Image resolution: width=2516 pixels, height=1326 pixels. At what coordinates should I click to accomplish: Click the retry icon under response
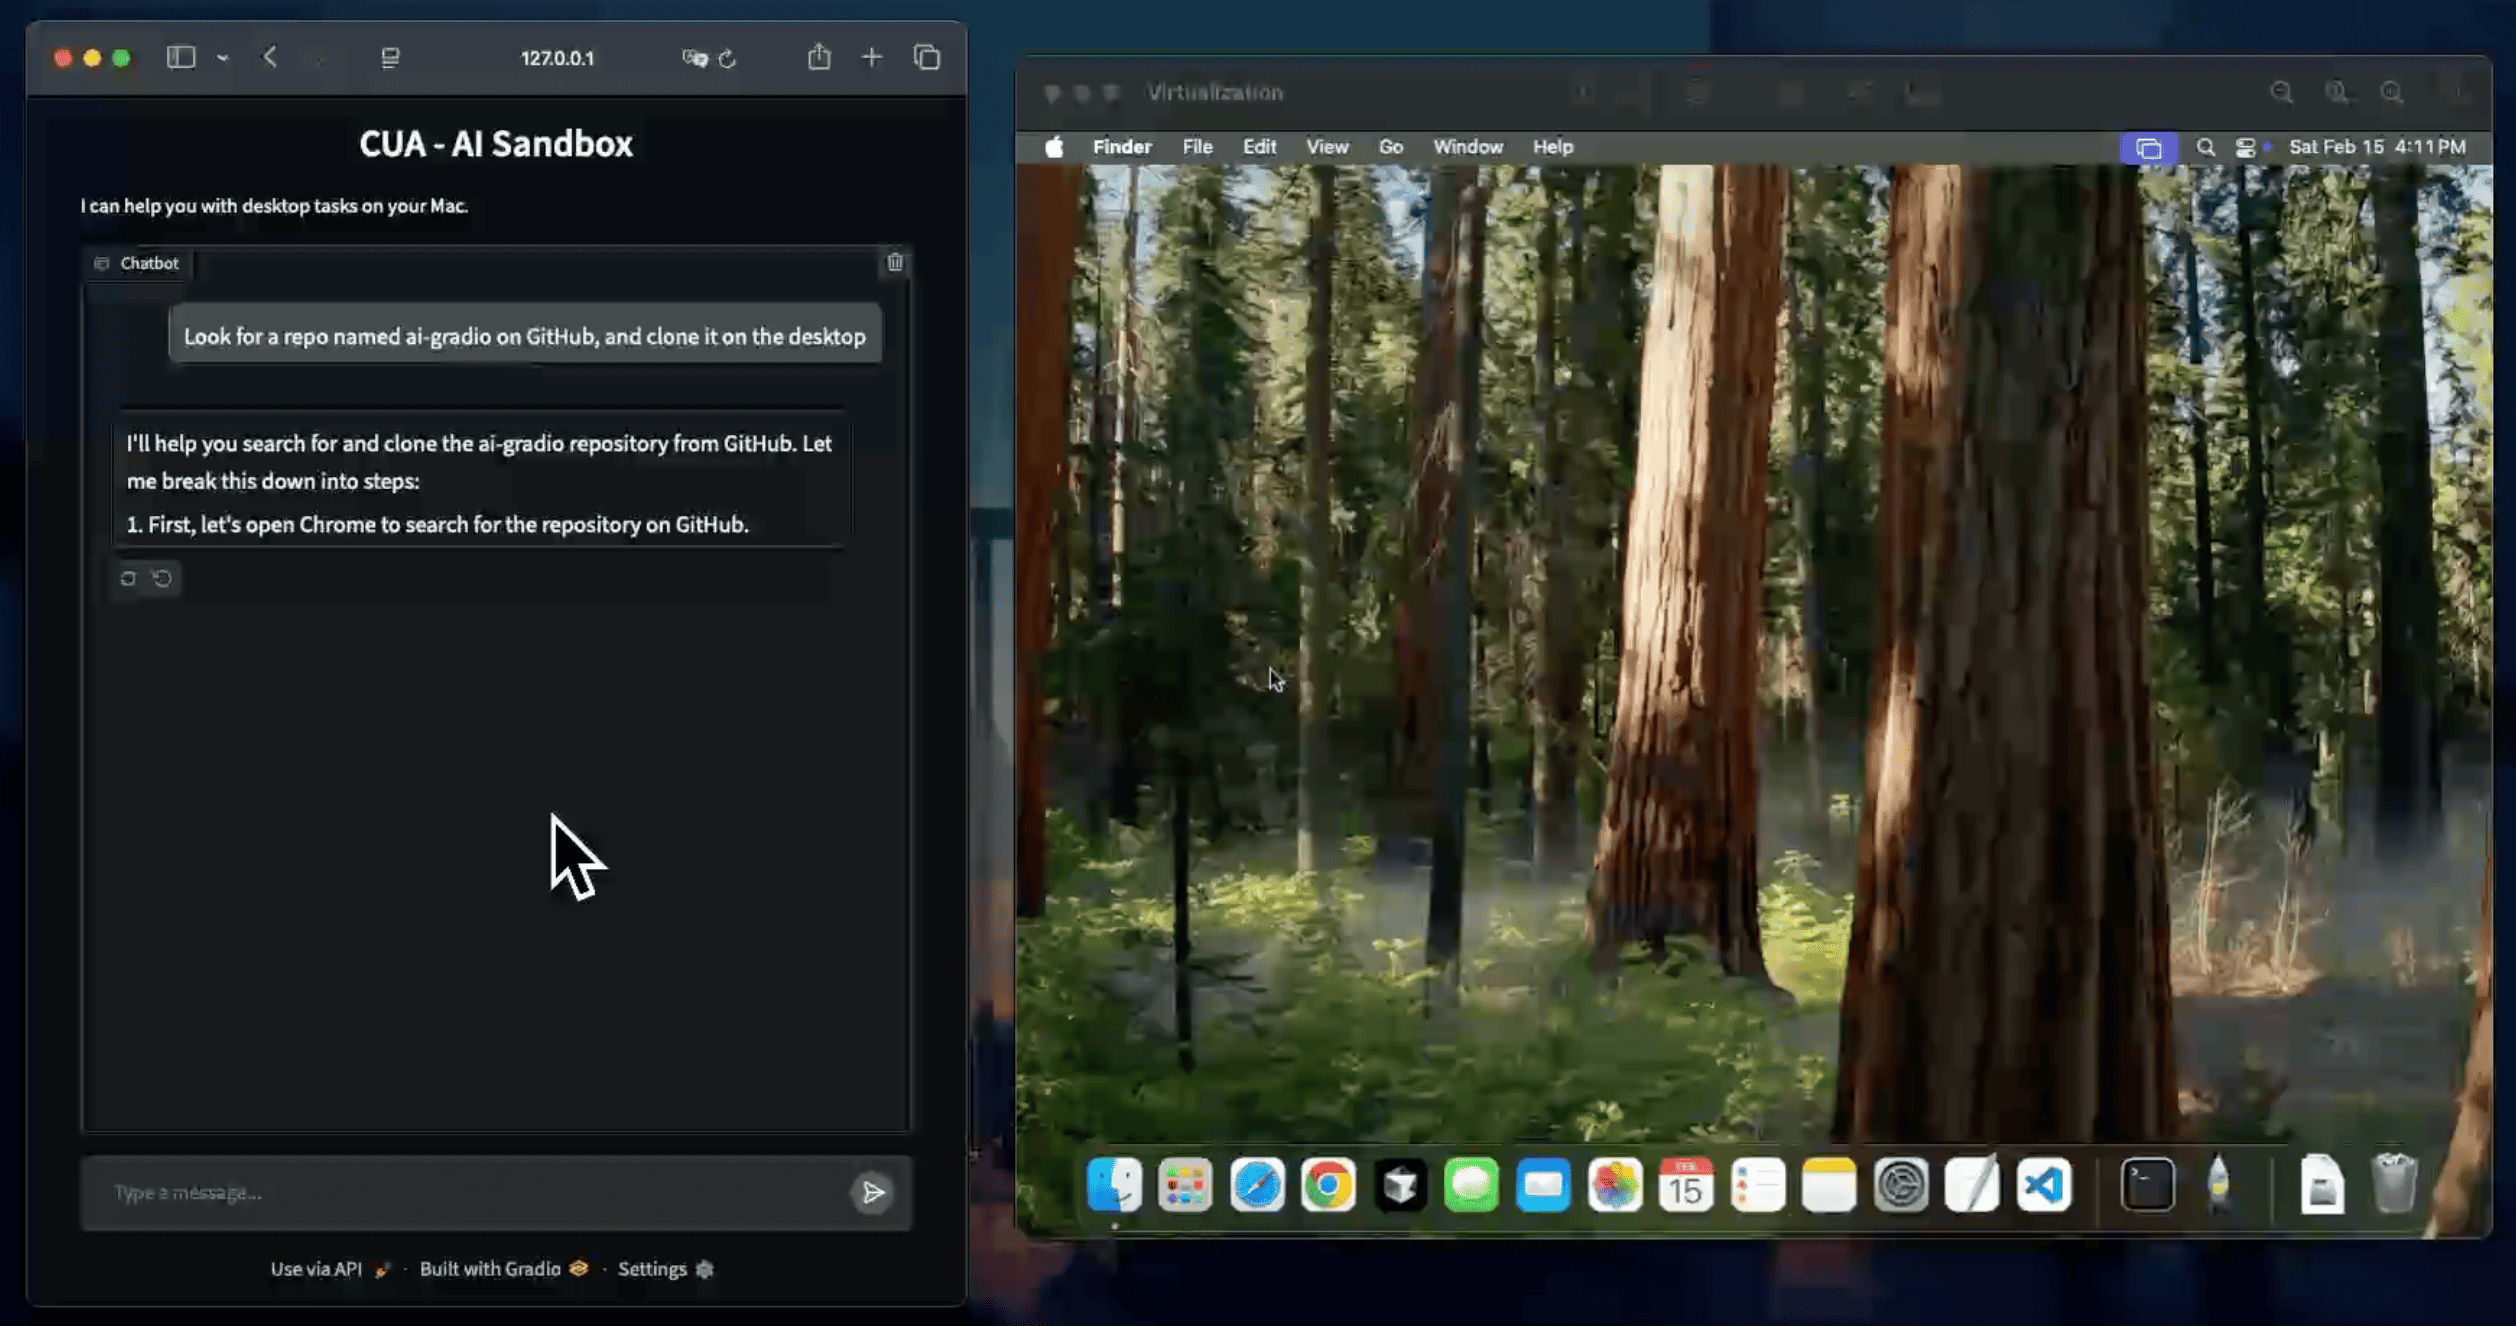click(x=128, y=578)
